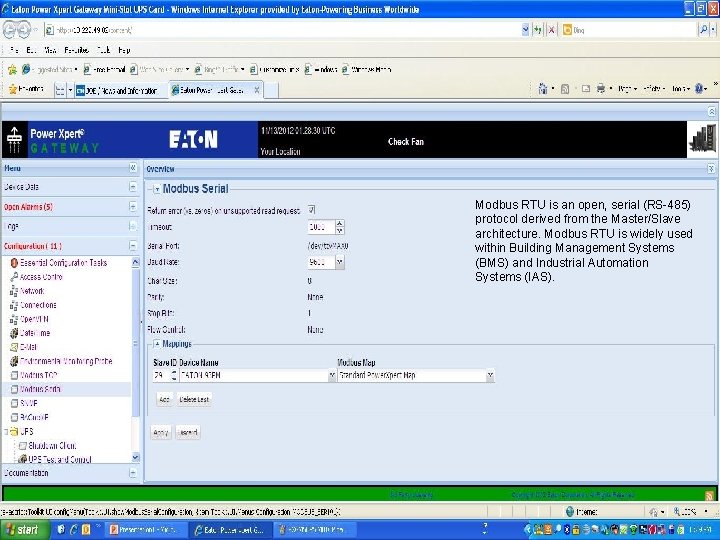The height and width of the screenshot is (540, 720).
Task: Click the Add to Favorites star icon
Action: [x=12, y=70]
